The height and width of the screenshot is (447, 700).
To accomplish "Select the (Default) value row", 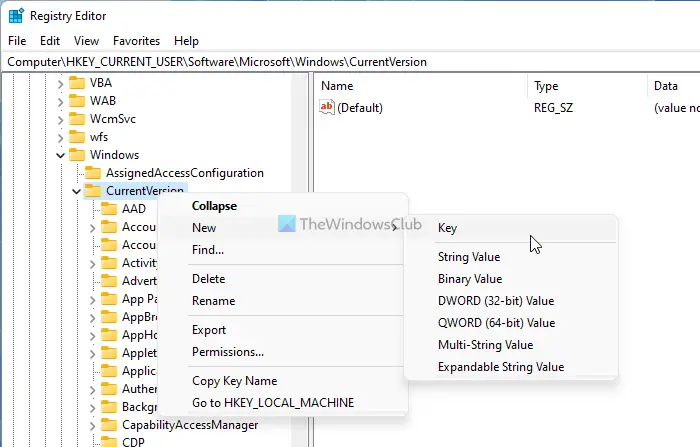I will (508, 108).
